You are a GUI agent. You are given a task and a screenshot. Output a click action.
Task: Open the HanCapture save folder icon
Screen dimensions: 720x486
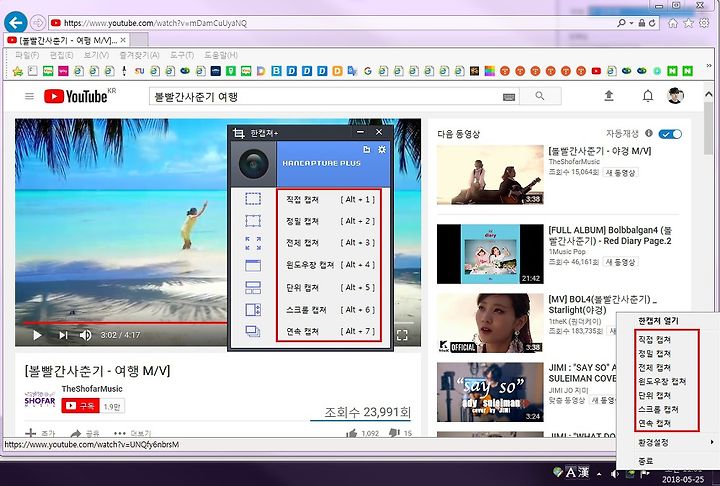tap(366, 150)
